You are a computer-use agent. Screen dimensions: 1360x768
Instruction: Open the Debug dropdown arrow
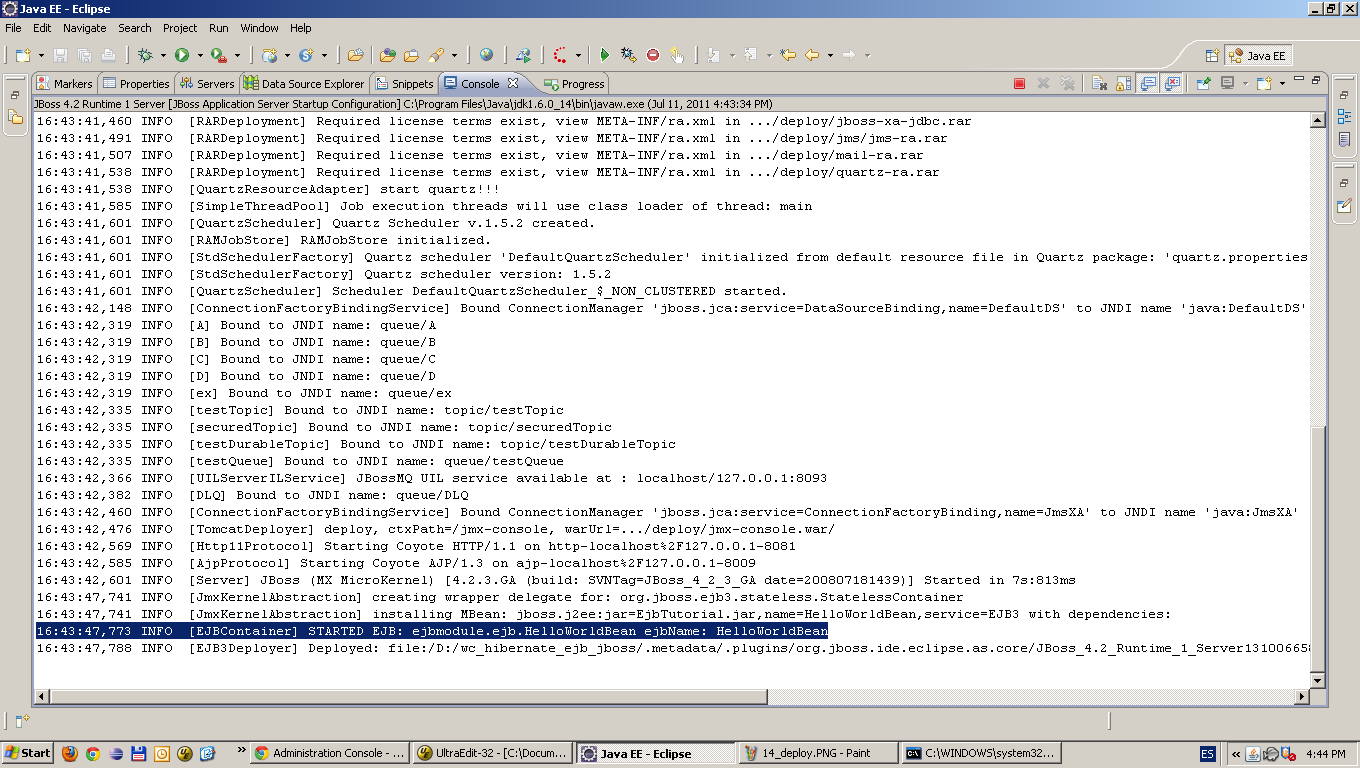point(162,54)
